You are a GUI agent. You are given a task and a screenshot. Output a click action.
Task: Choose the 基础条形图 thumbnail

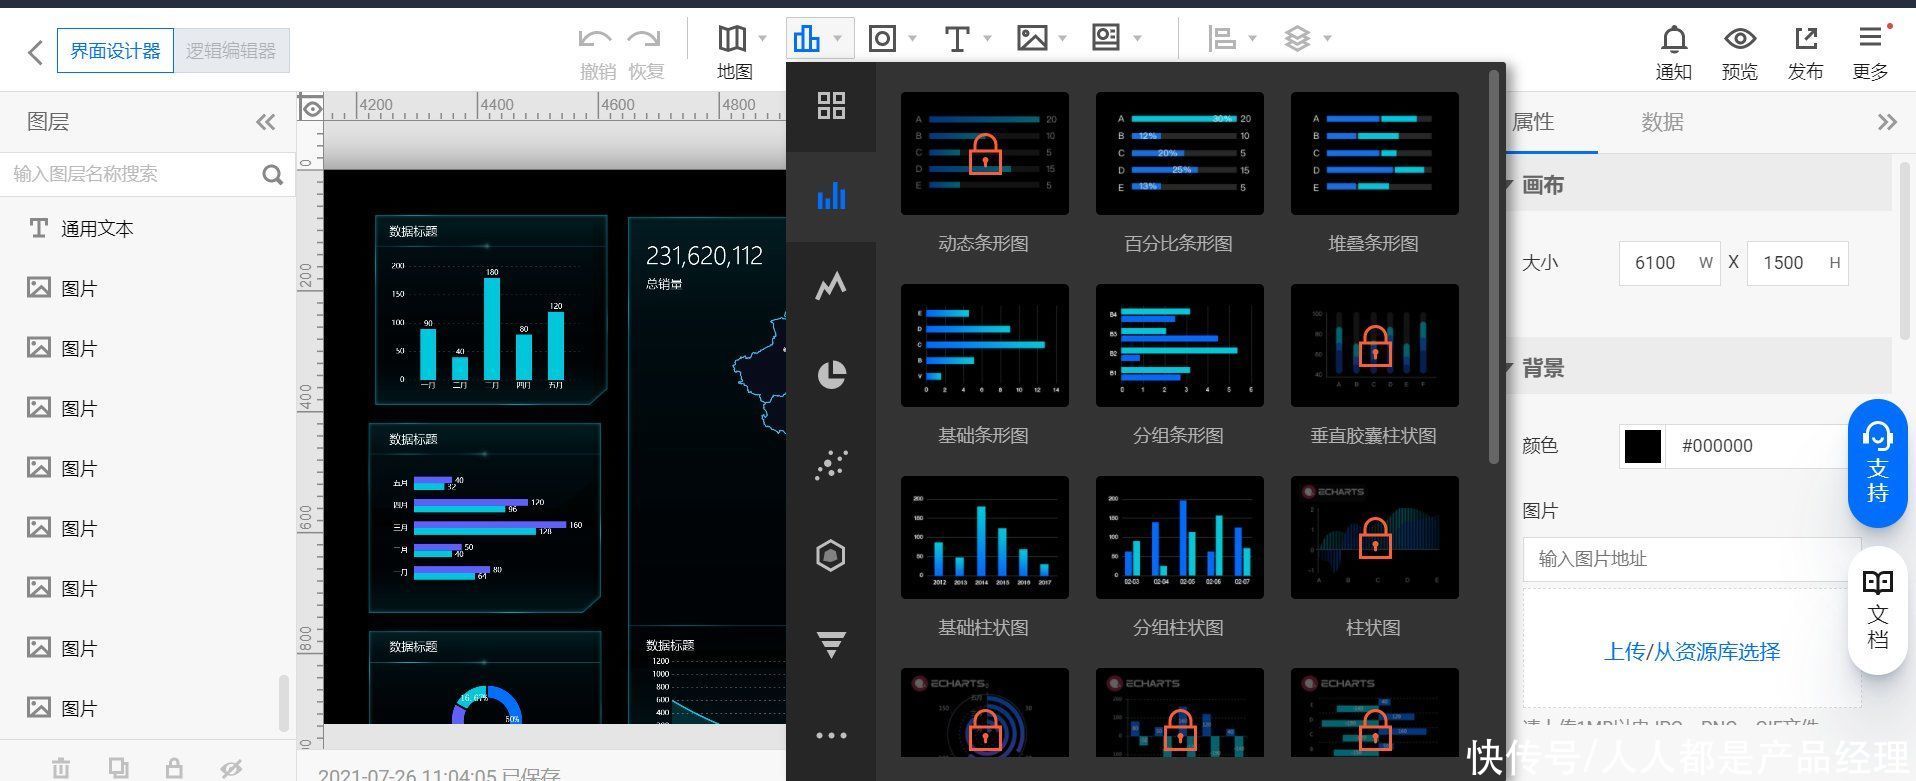pos(985,346)
